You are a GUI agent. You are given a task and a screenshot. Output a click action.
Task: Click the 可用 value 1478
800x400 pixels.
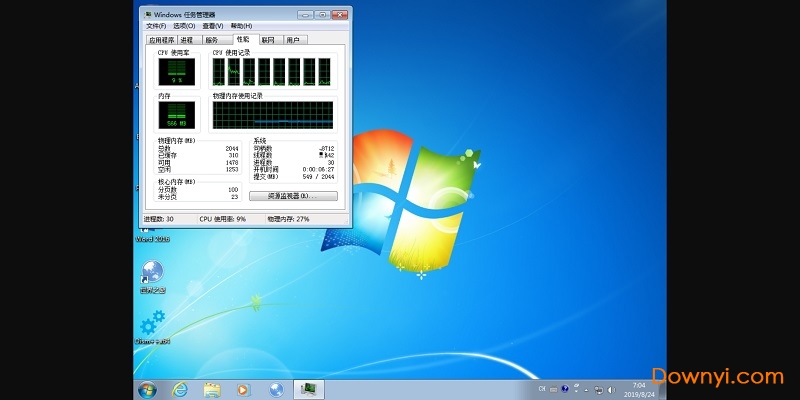click(x=232, y=162)
